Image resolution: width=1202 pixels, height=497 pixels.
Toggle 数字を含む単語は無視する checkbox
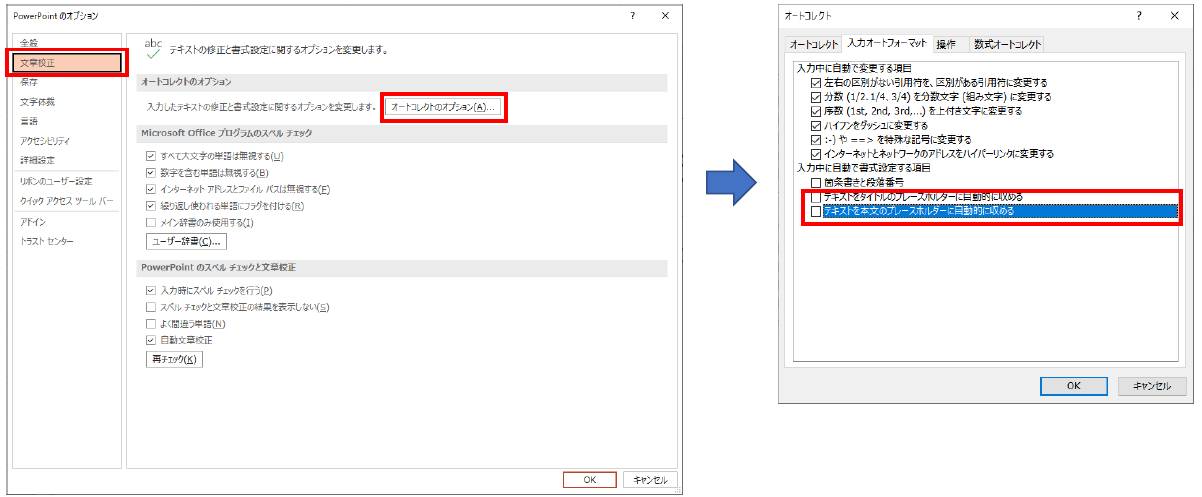coord(151,172)
